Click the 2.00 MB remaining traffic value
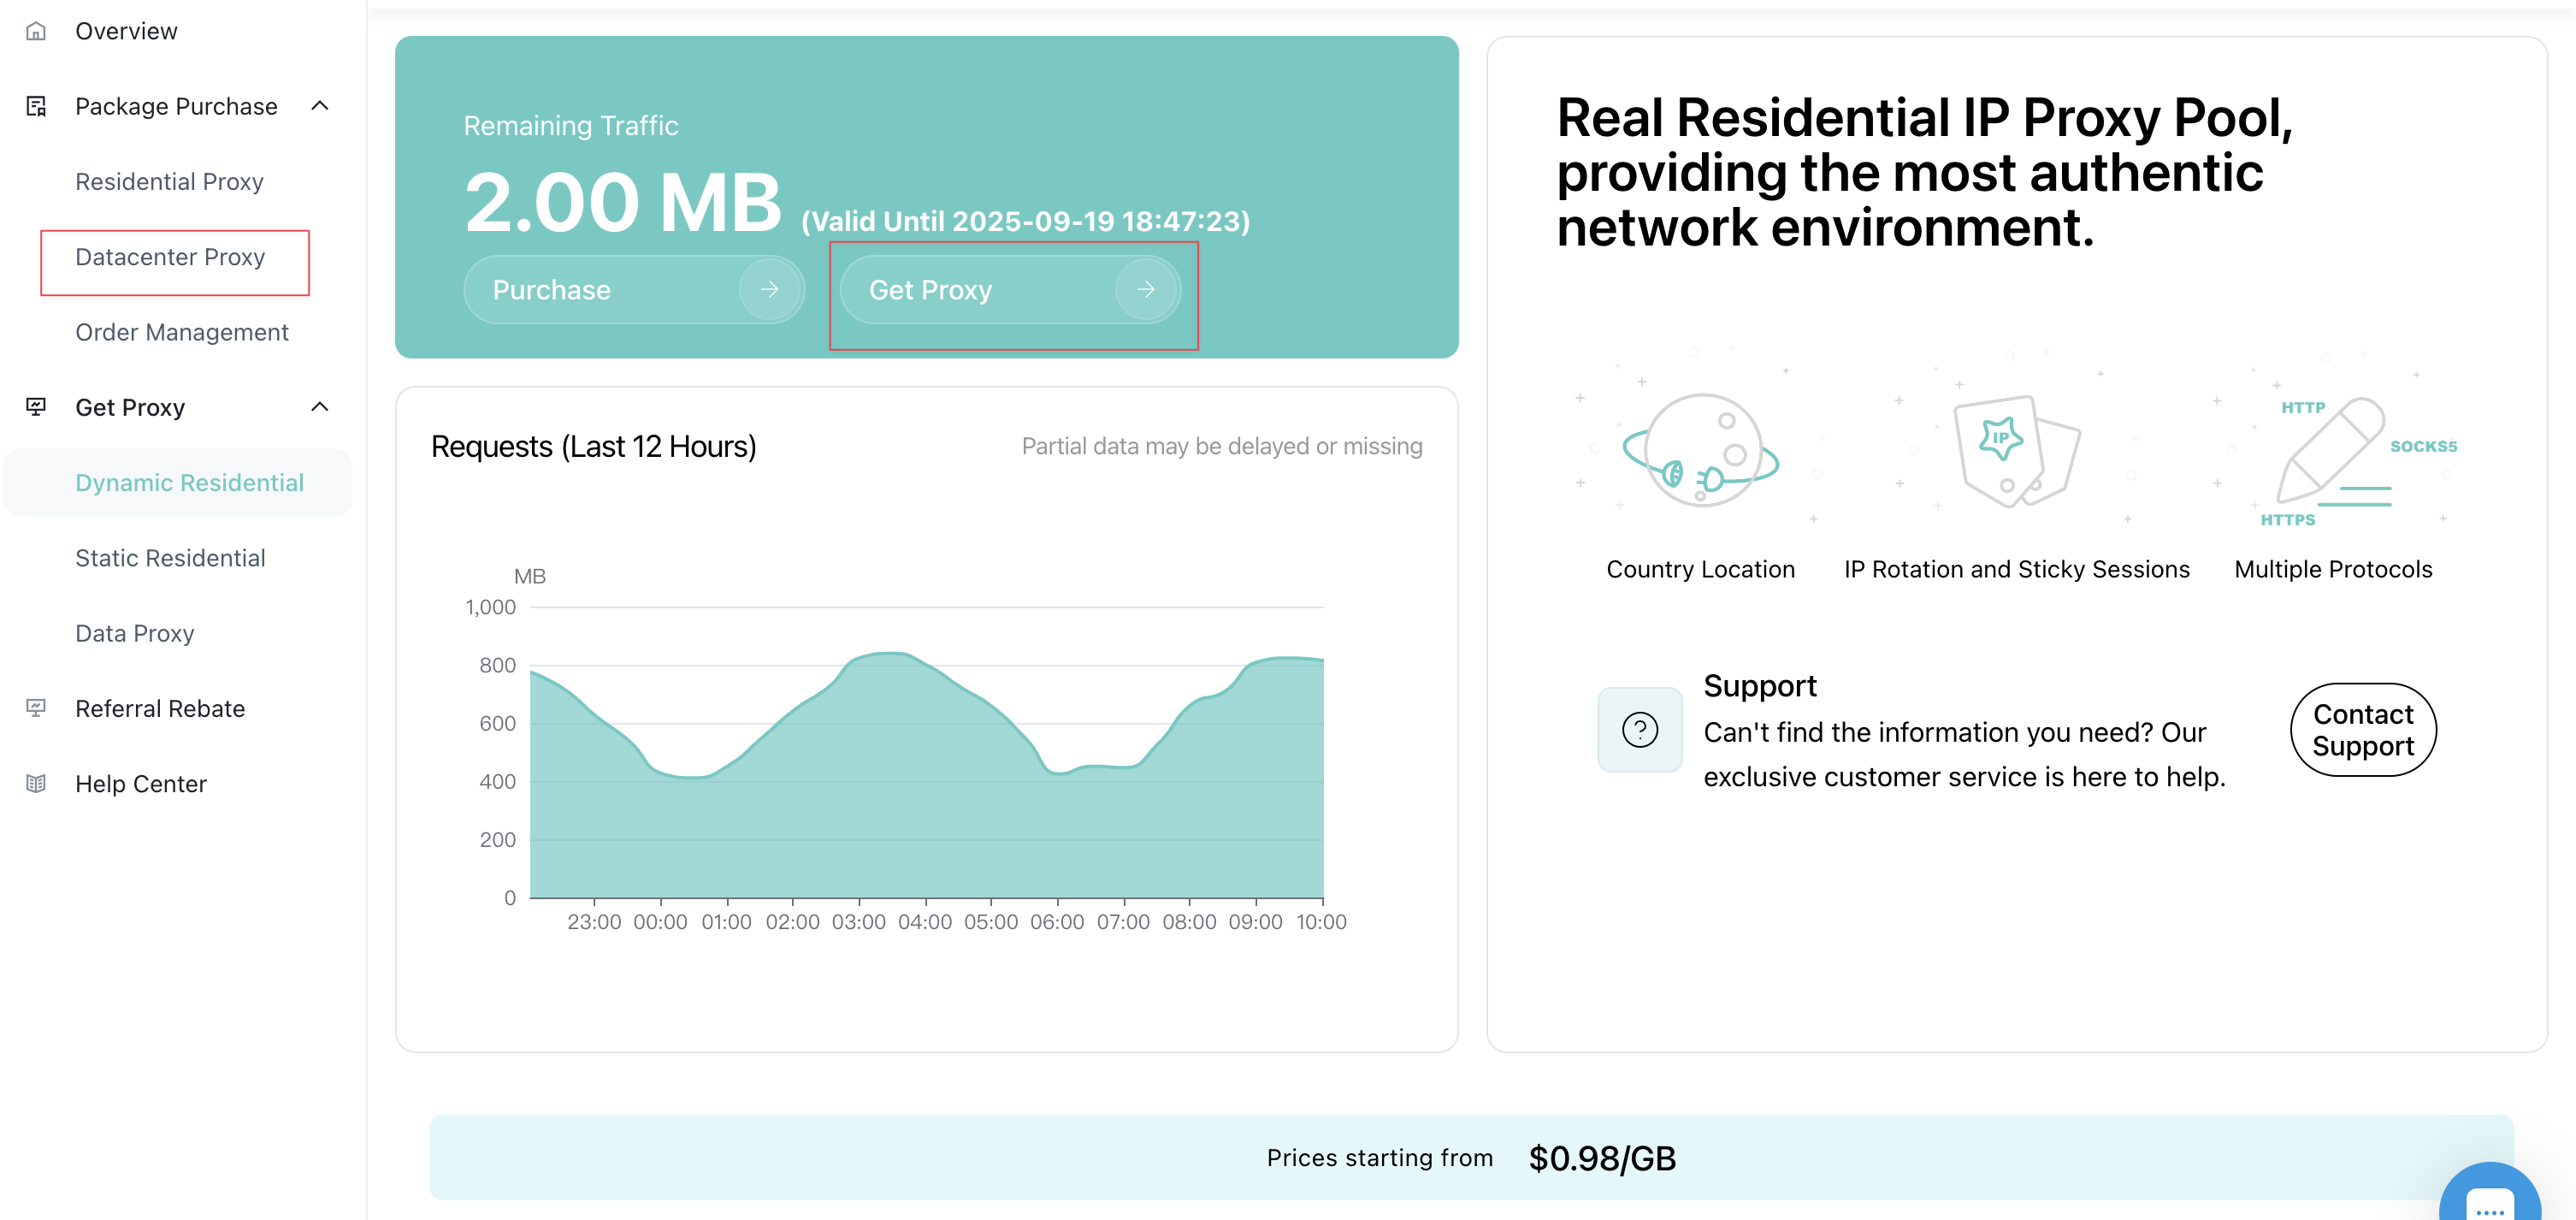The height and width of the screenshot is (1220, 2576). pyautogui.click(x=623, y=203)
